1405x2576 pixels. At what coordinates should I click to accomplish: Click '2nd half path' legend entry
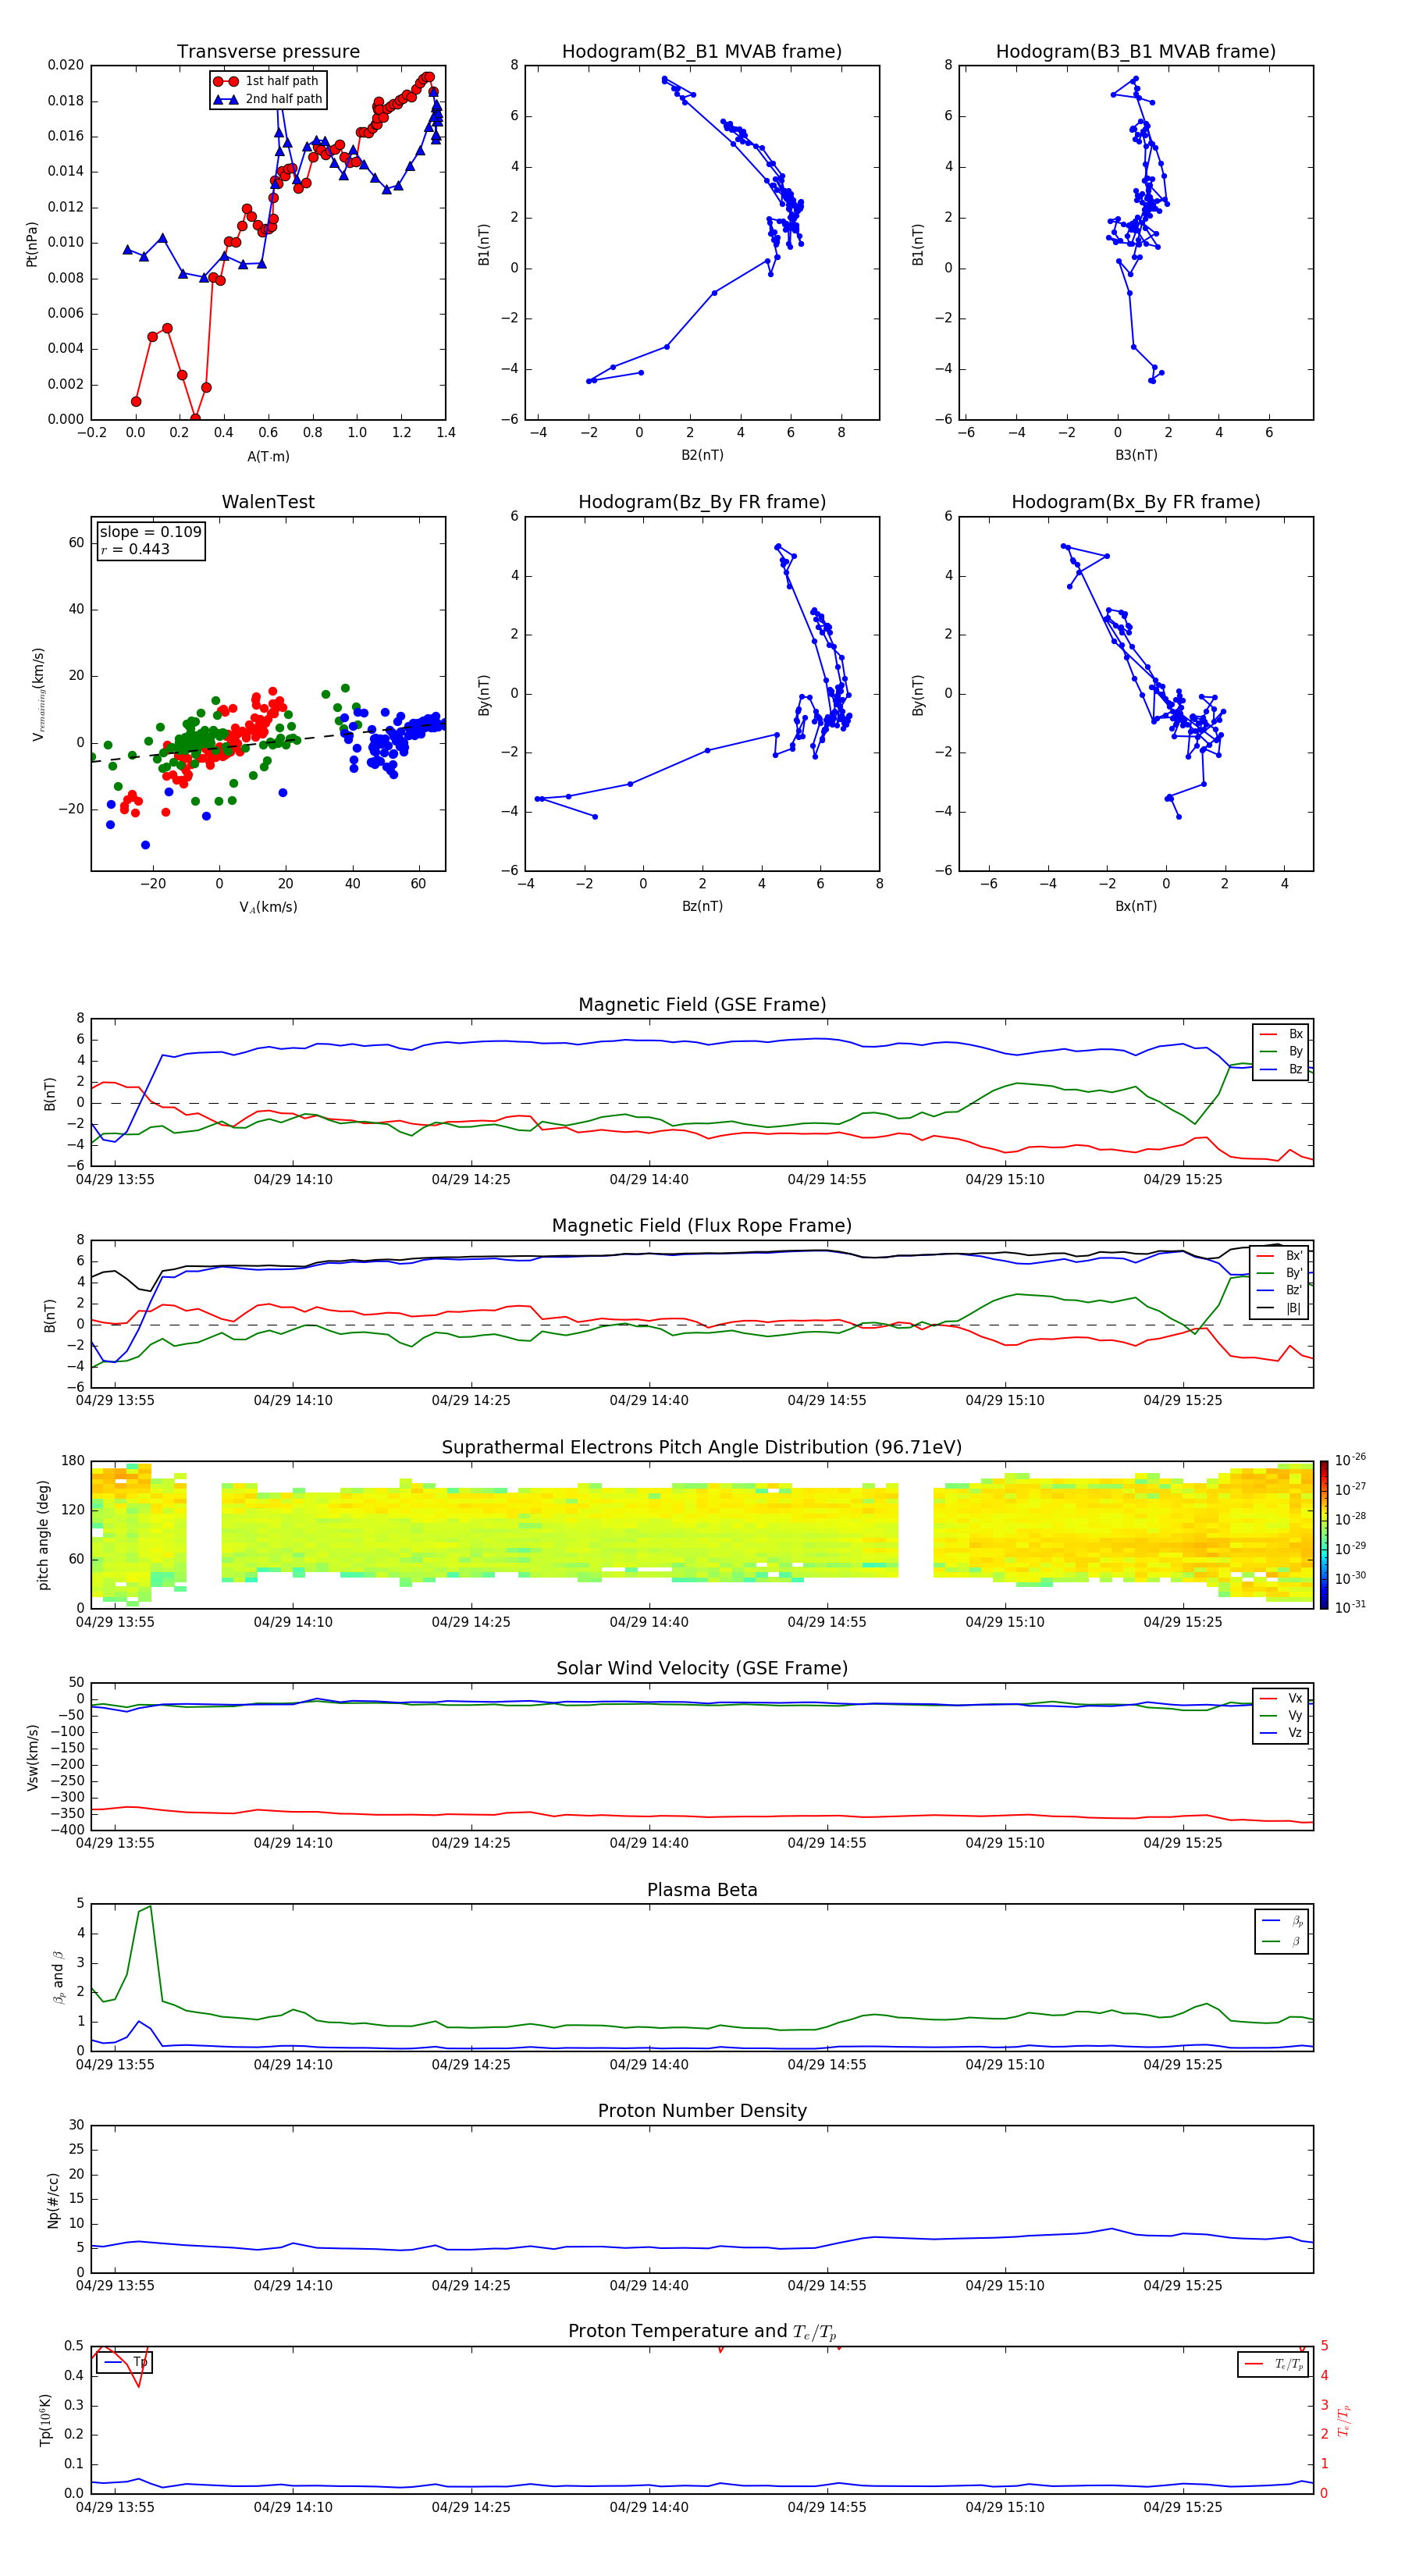click(268, 99)
